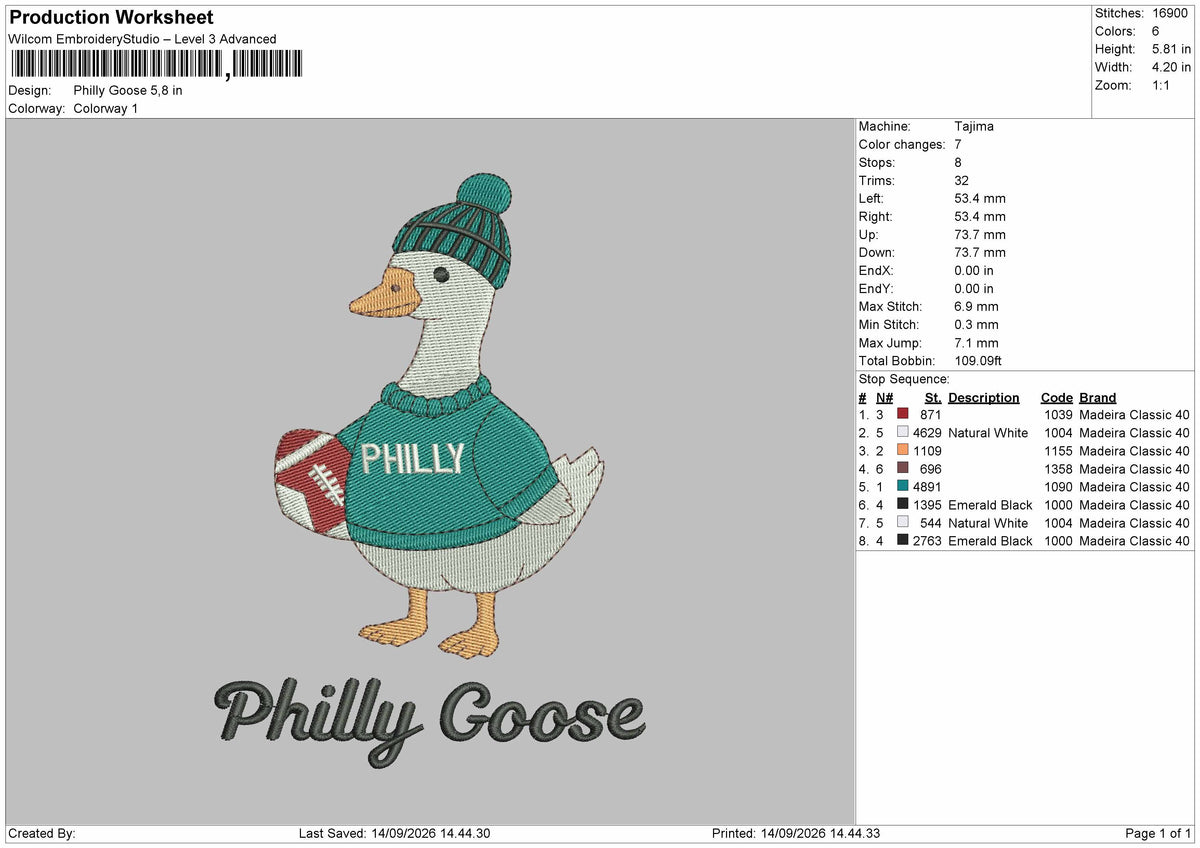Click the design name 'Philly Goose 5,8 in'
Viewport: 1200px width, 848px height.
tap(128, 90)
